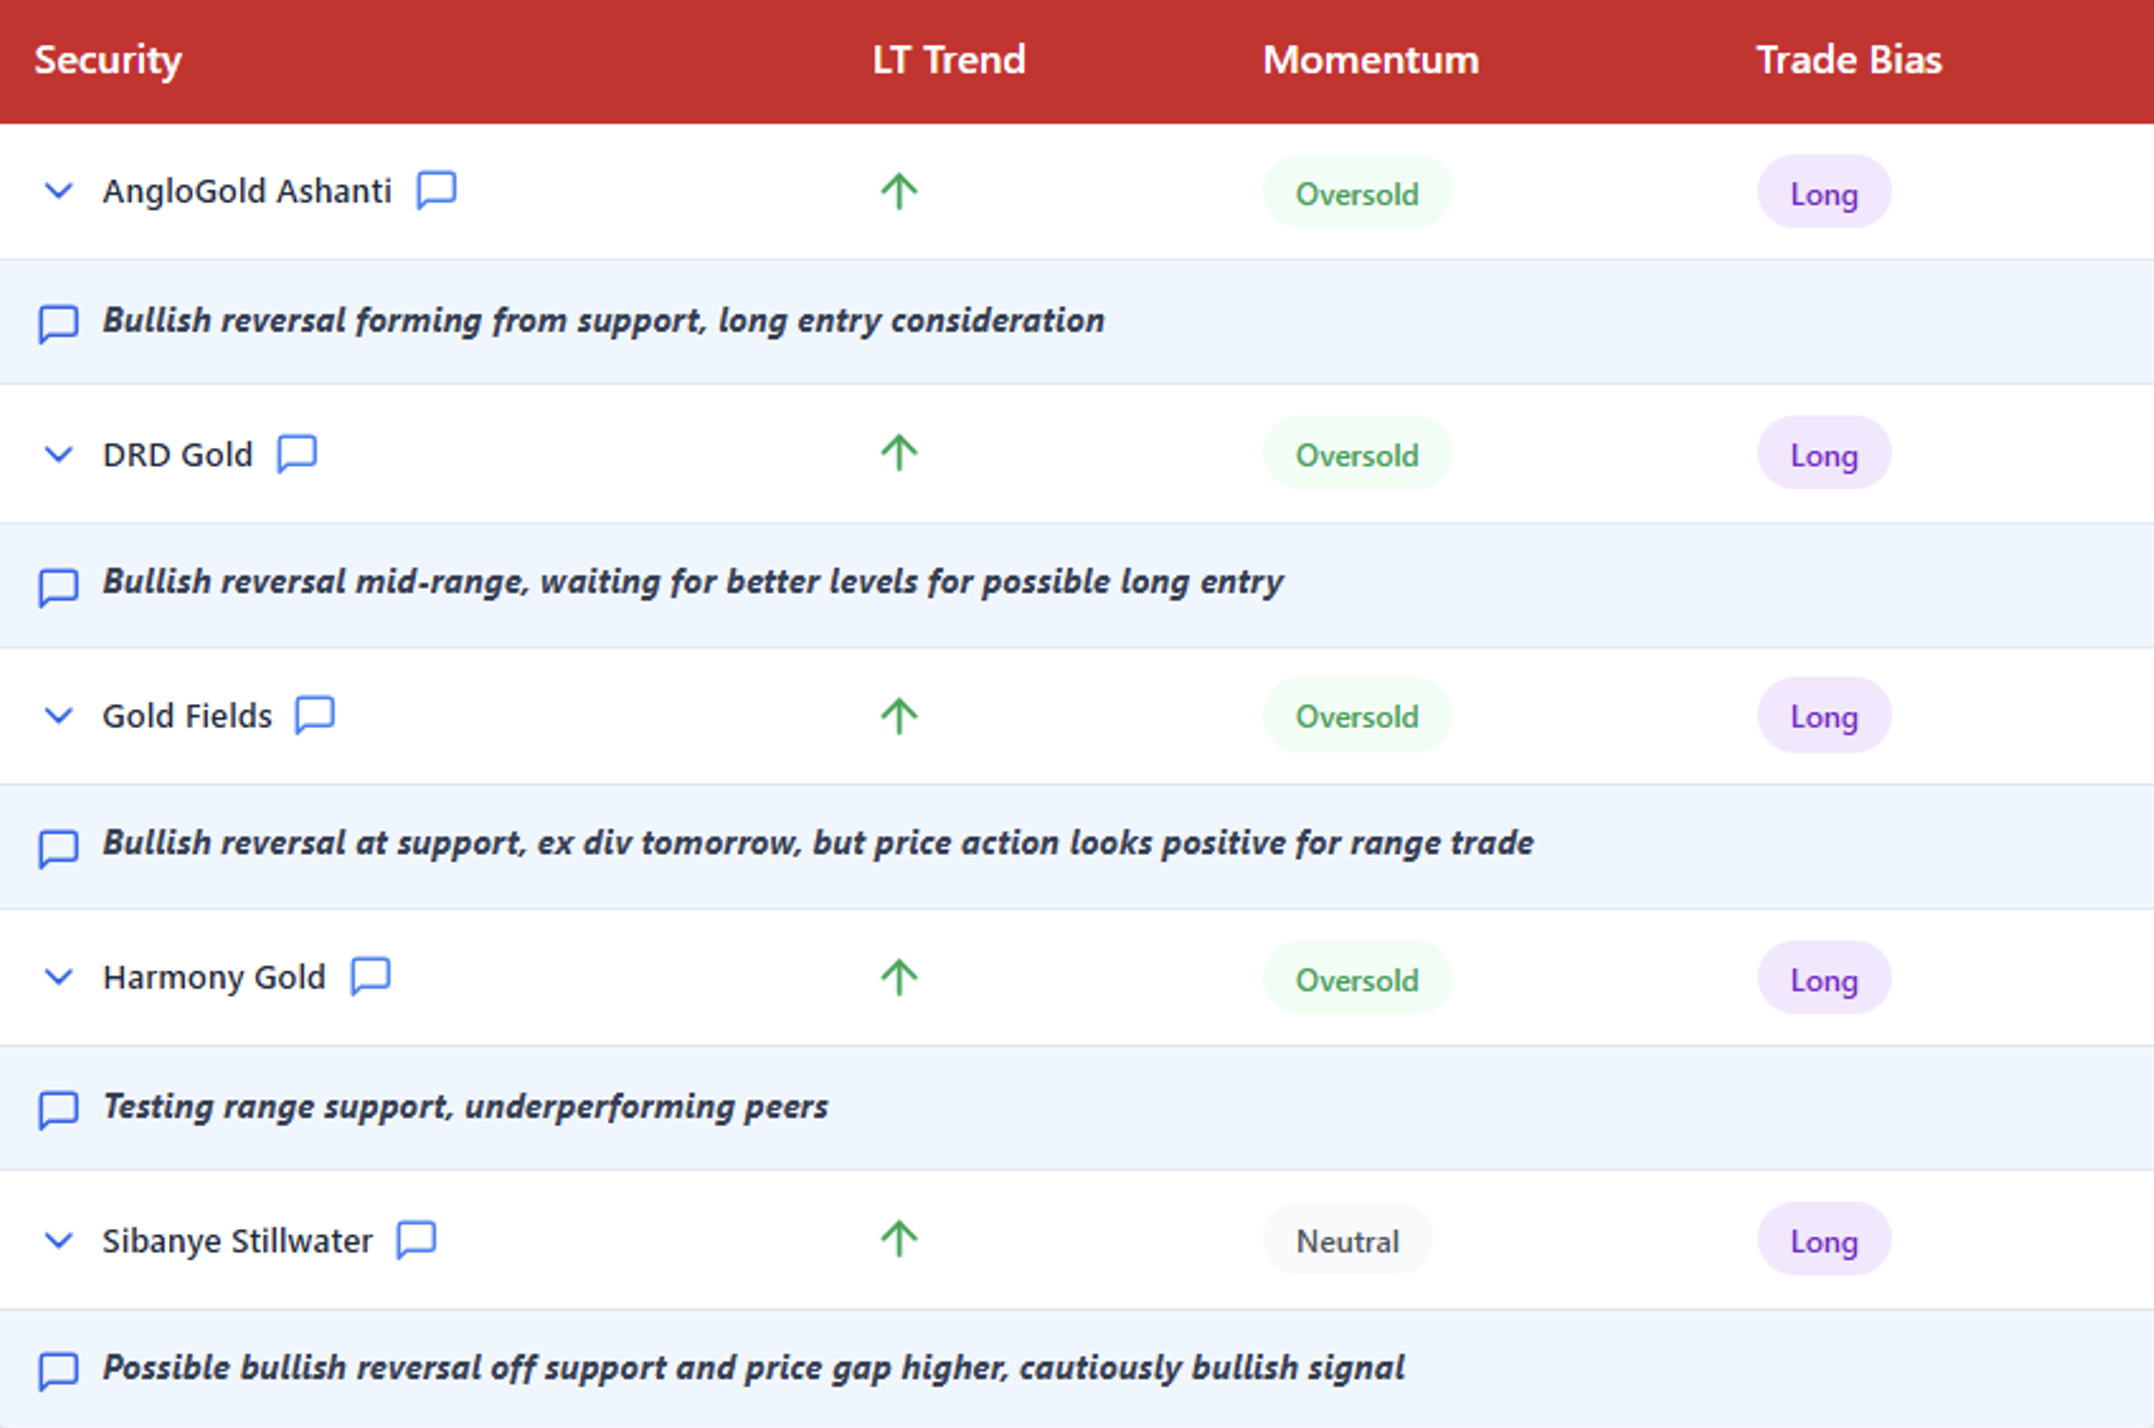Click the comment icon next to DRD Gold

(x=297, y=453)
